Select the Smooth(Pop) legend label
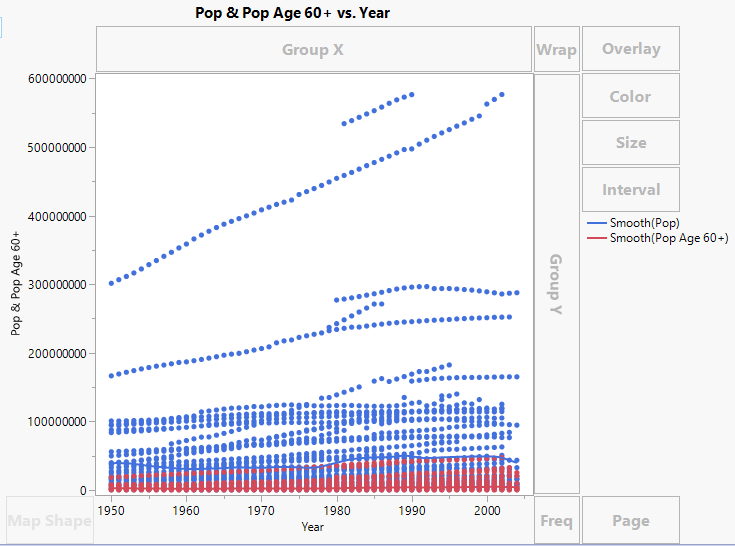The width and height of the screenshot is (735, 546). pos(645,222)
